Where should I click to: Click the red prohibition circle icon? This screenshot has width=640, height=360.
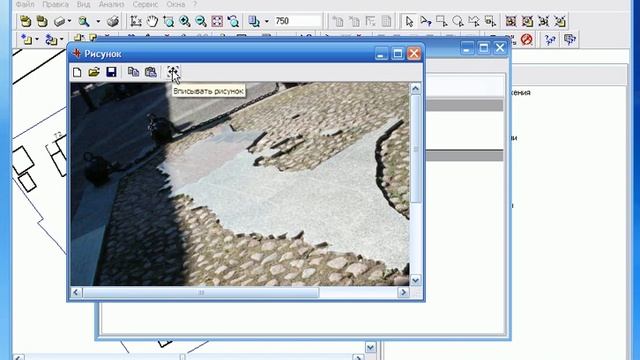point(527,40)
